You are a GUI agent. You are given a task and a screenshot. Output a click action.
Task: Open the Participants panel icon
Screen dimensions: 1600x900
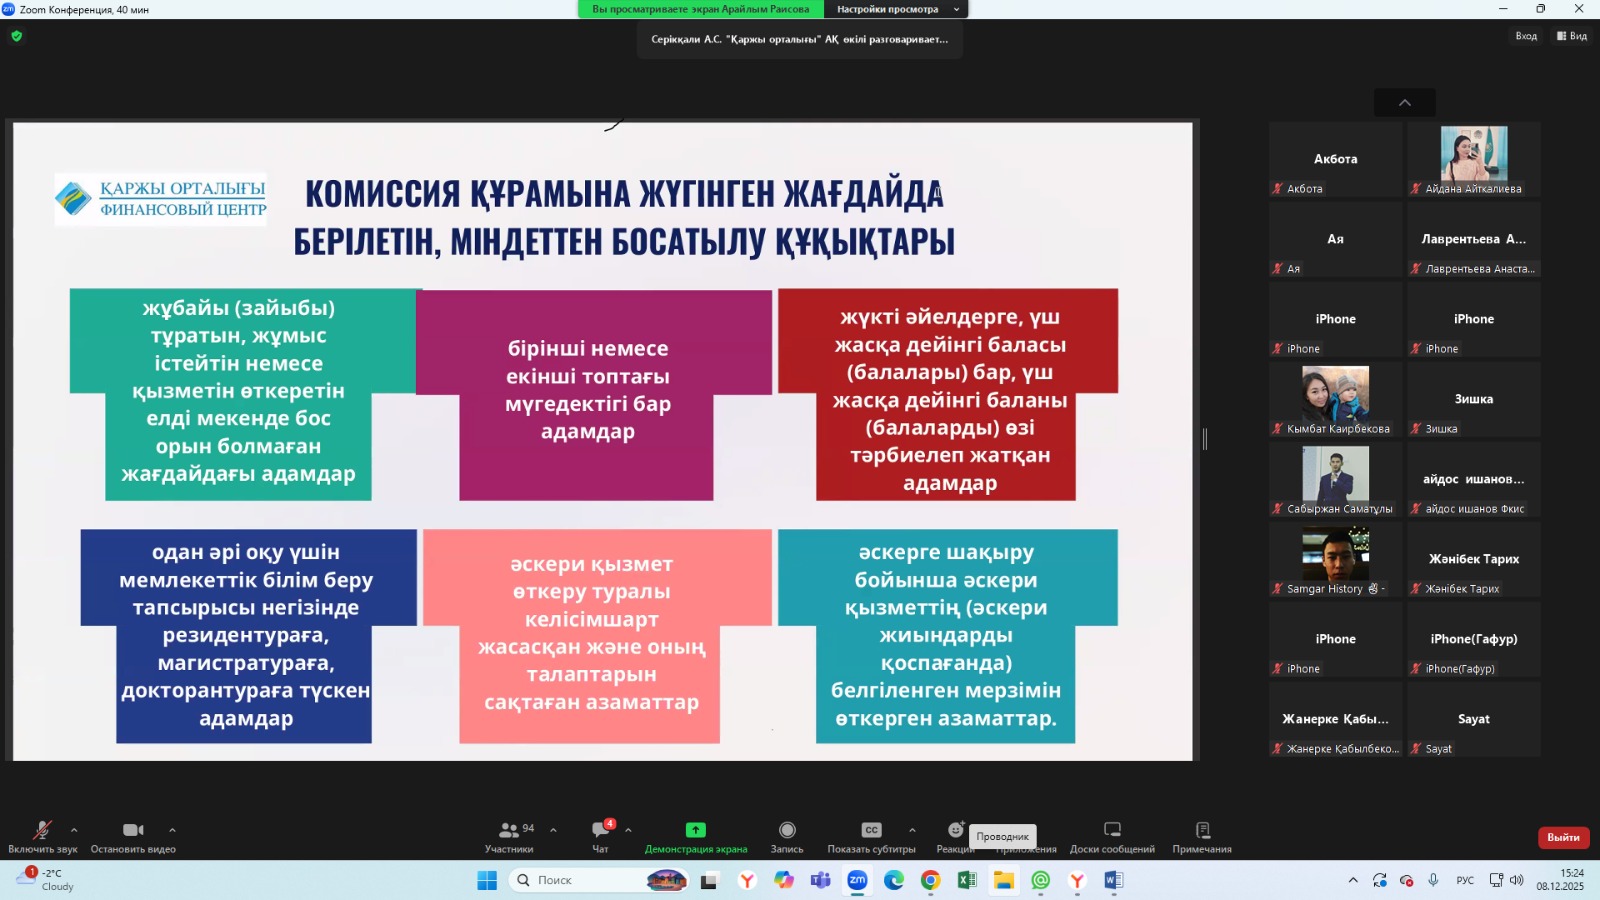pos(509,830)
